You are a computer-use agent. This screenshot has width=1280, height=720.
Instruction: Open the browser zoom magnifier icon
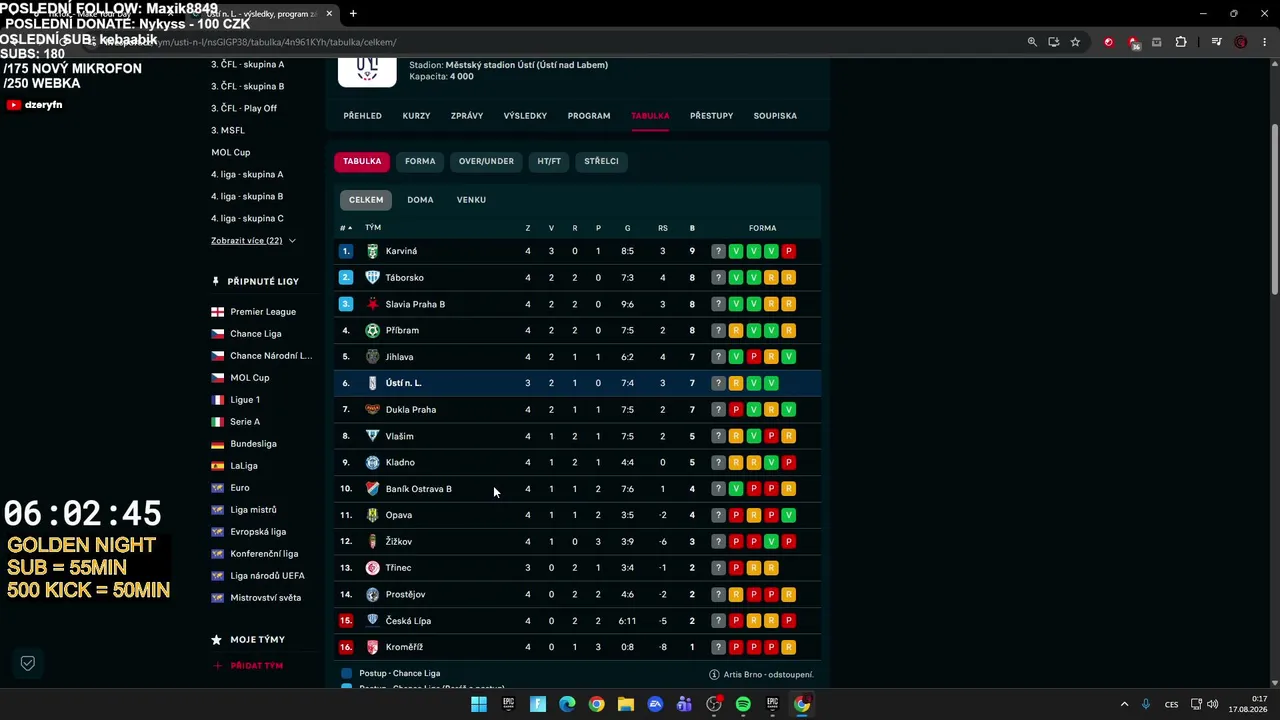1032,42
